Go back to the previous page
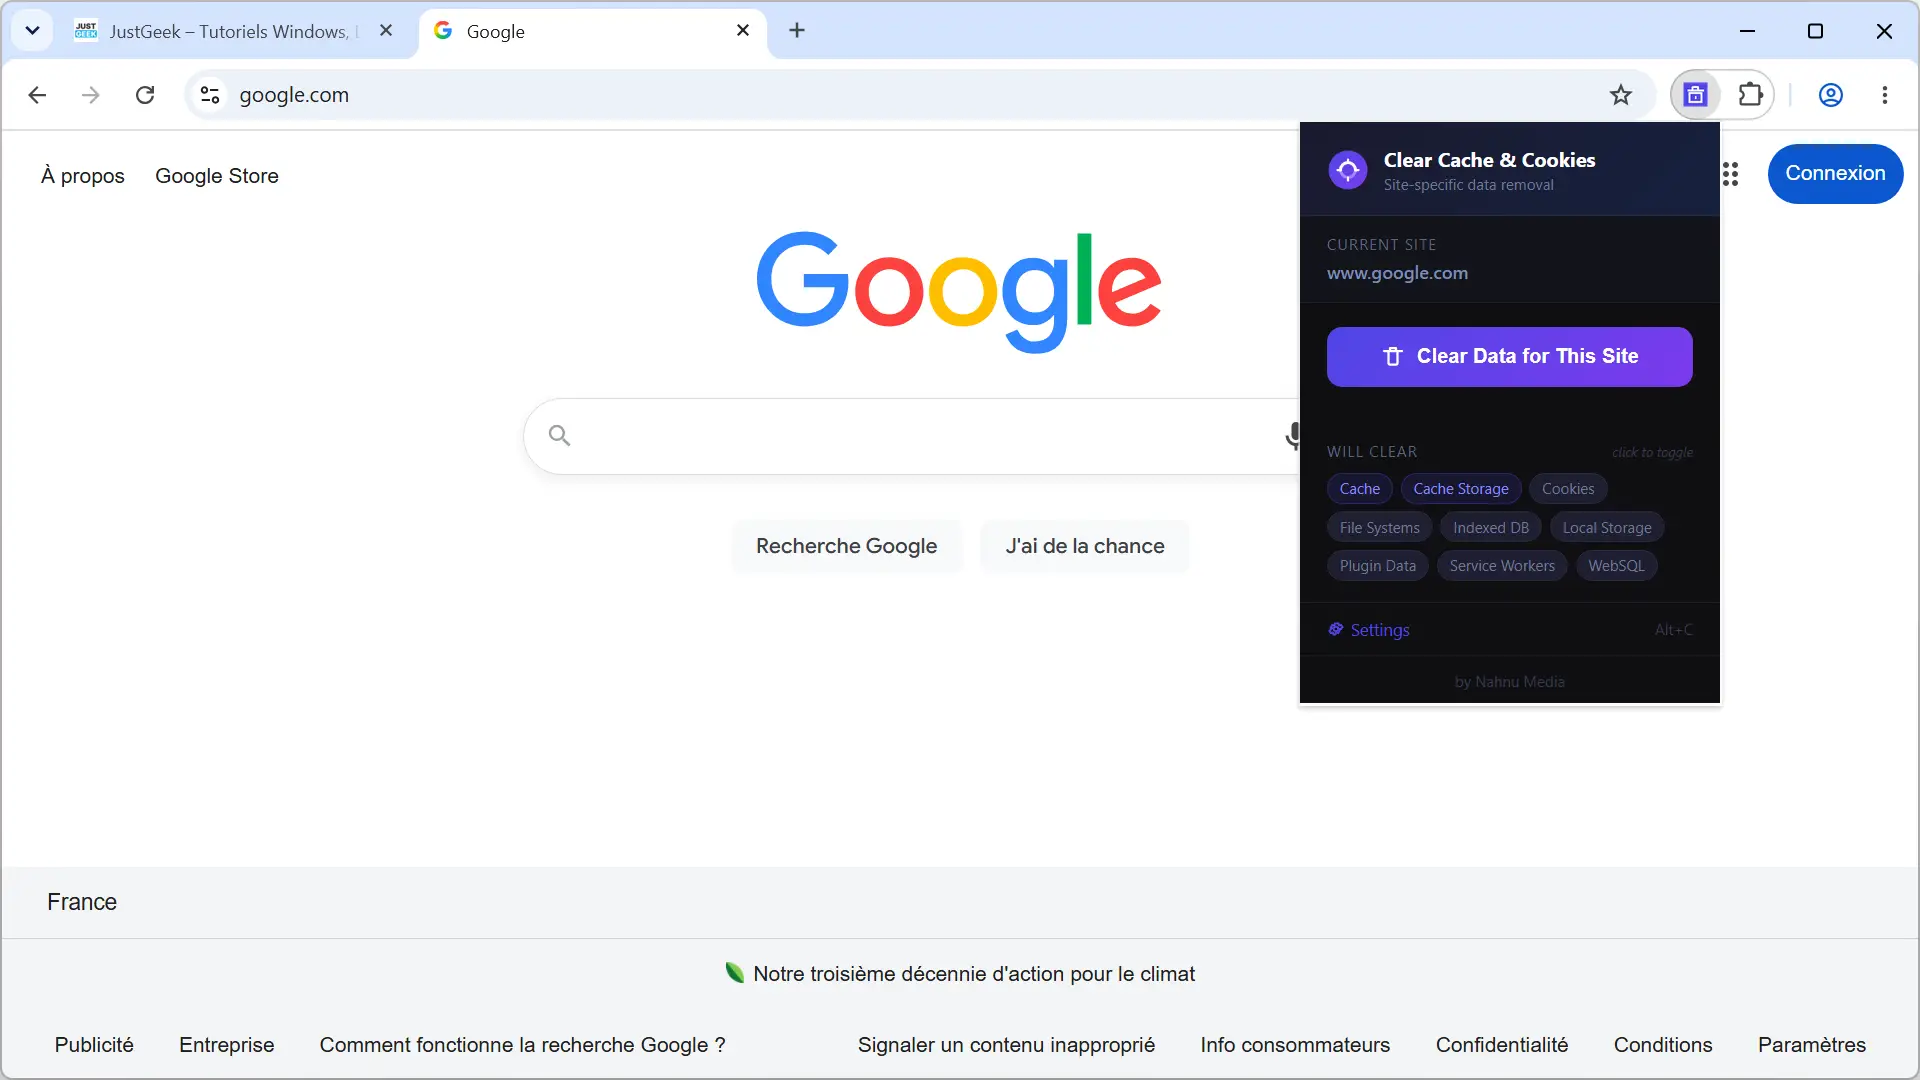The width and height of the screenshot is (1920, 1080). click(37, 95)
